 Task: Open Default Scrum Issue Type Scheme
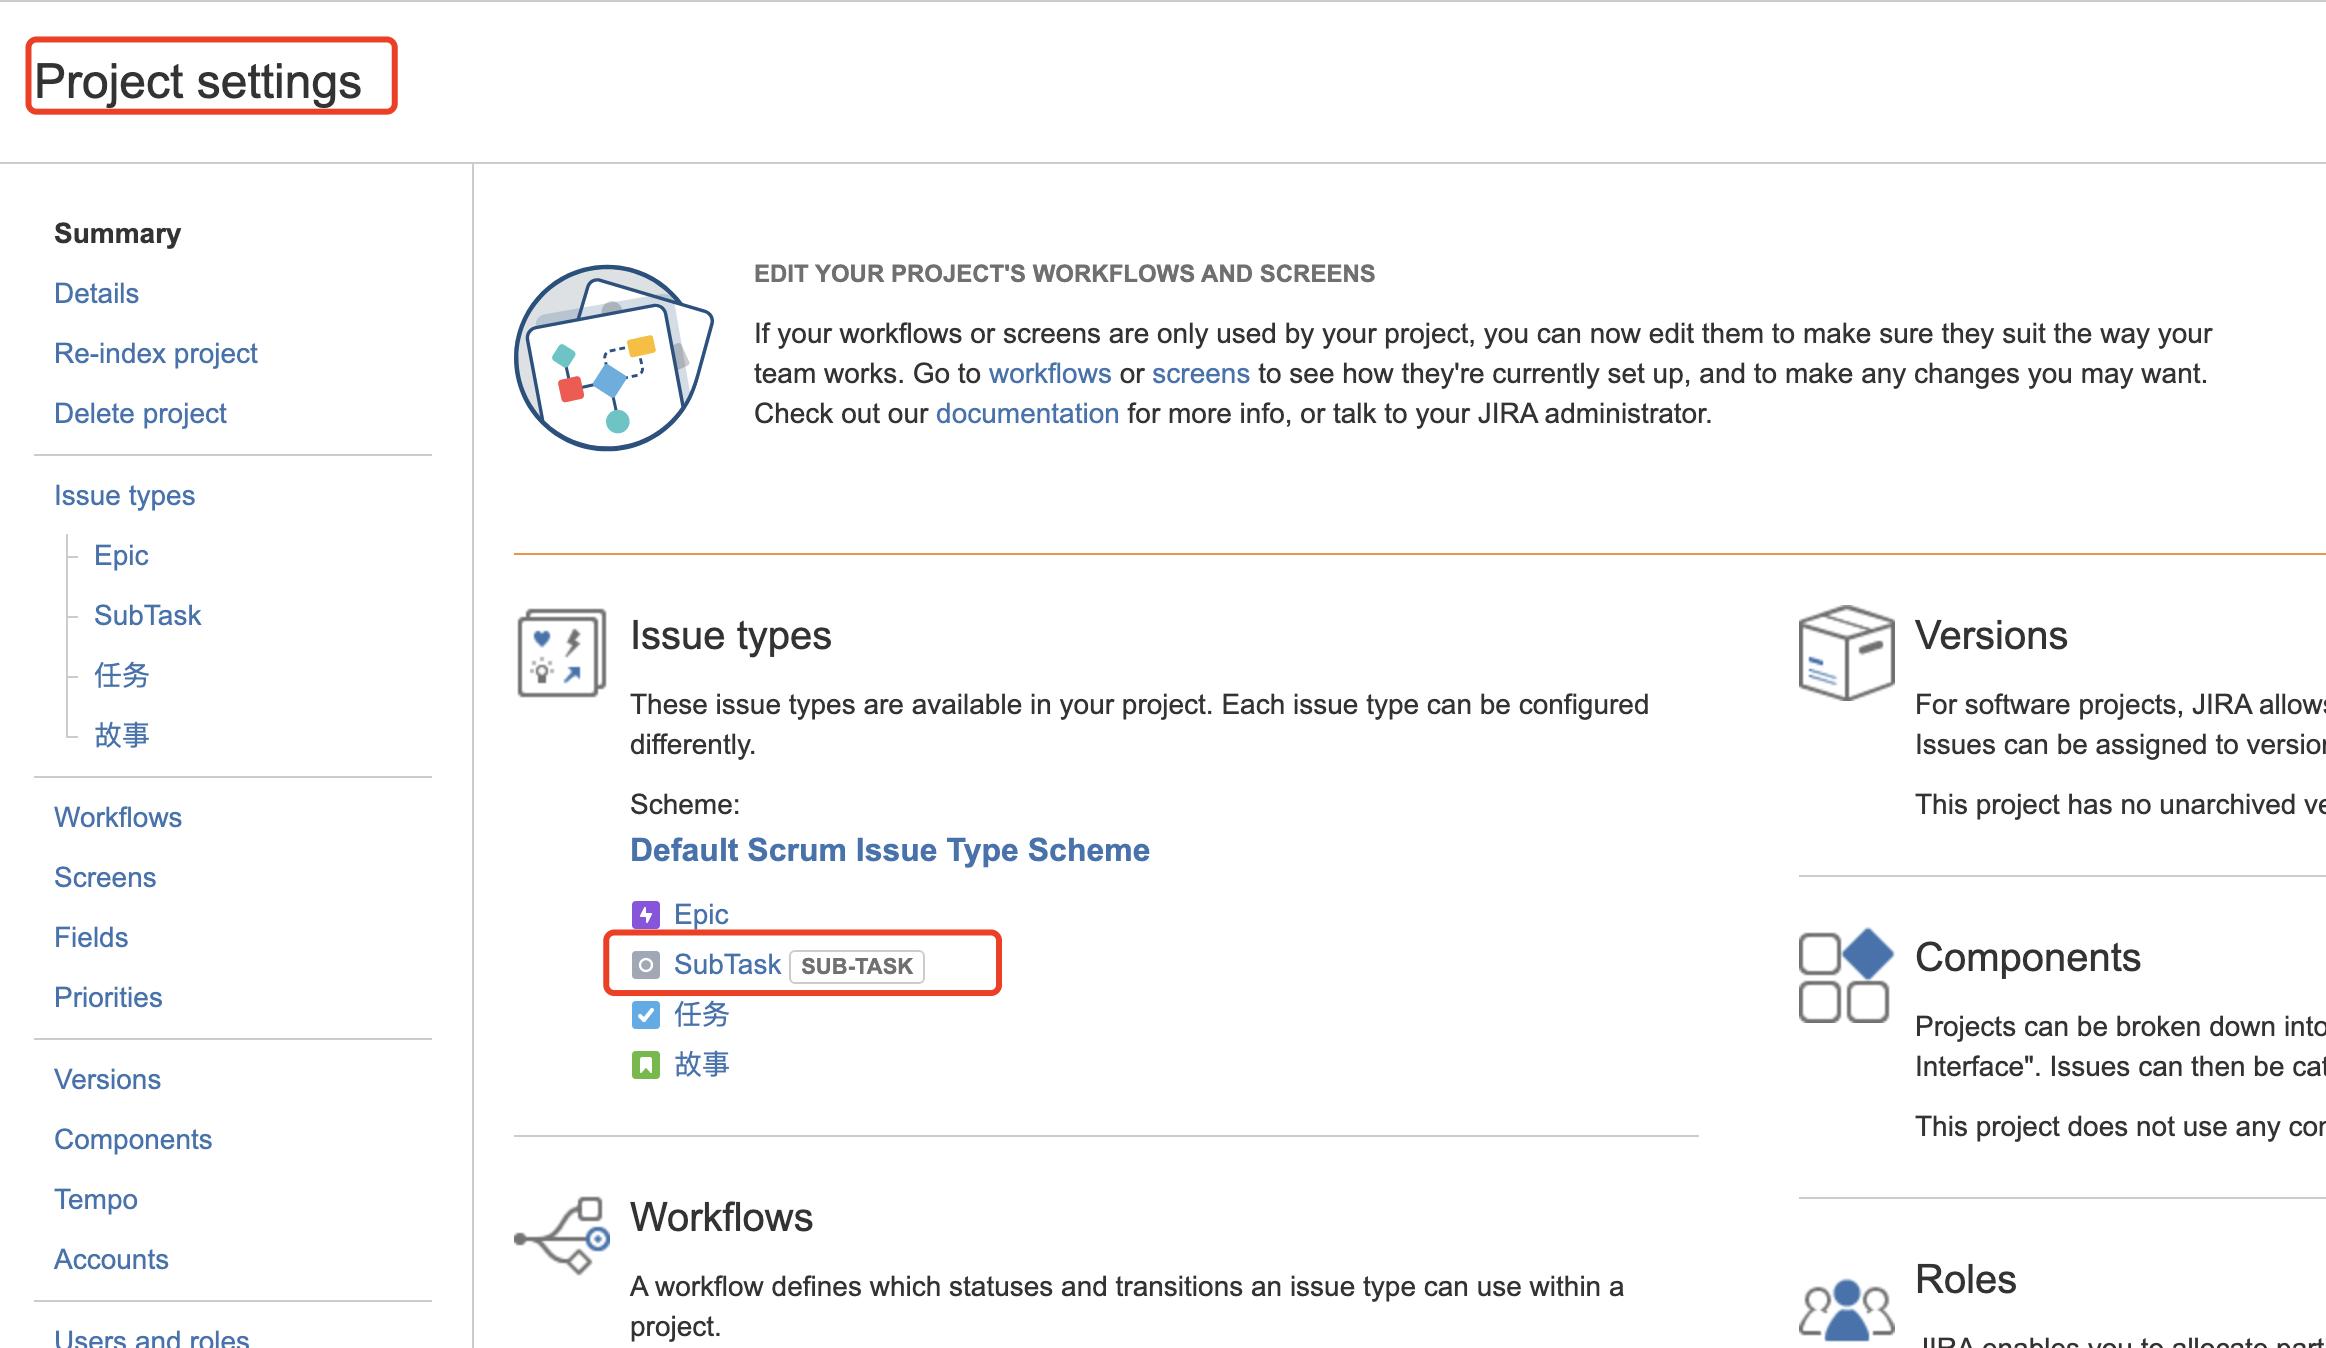(x=889, y=850)
